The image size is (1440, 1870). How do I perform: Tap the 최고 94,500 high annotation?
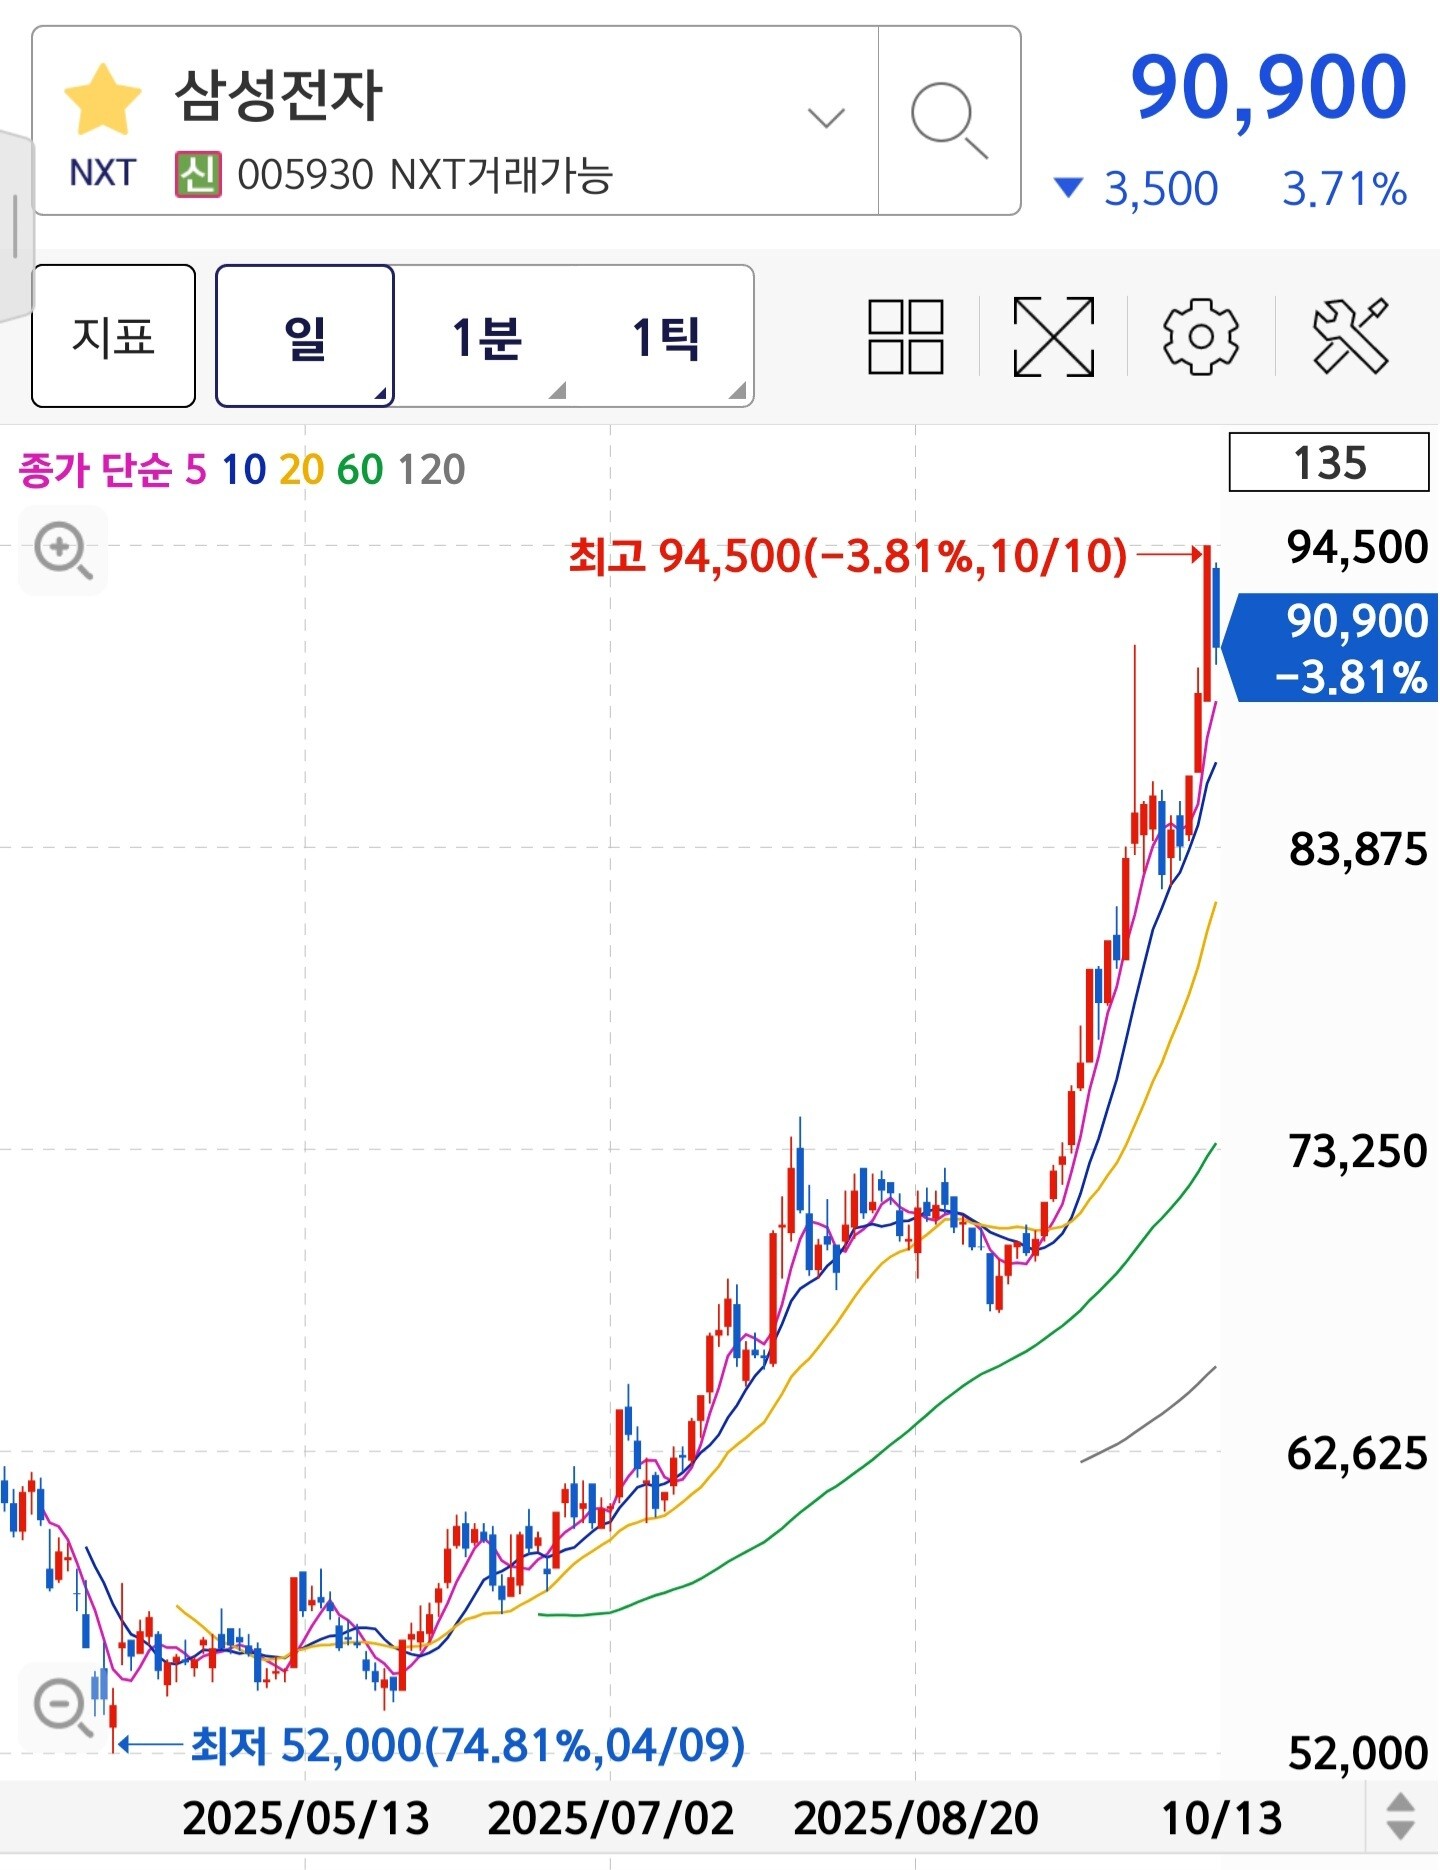click(x=848, y=555)
